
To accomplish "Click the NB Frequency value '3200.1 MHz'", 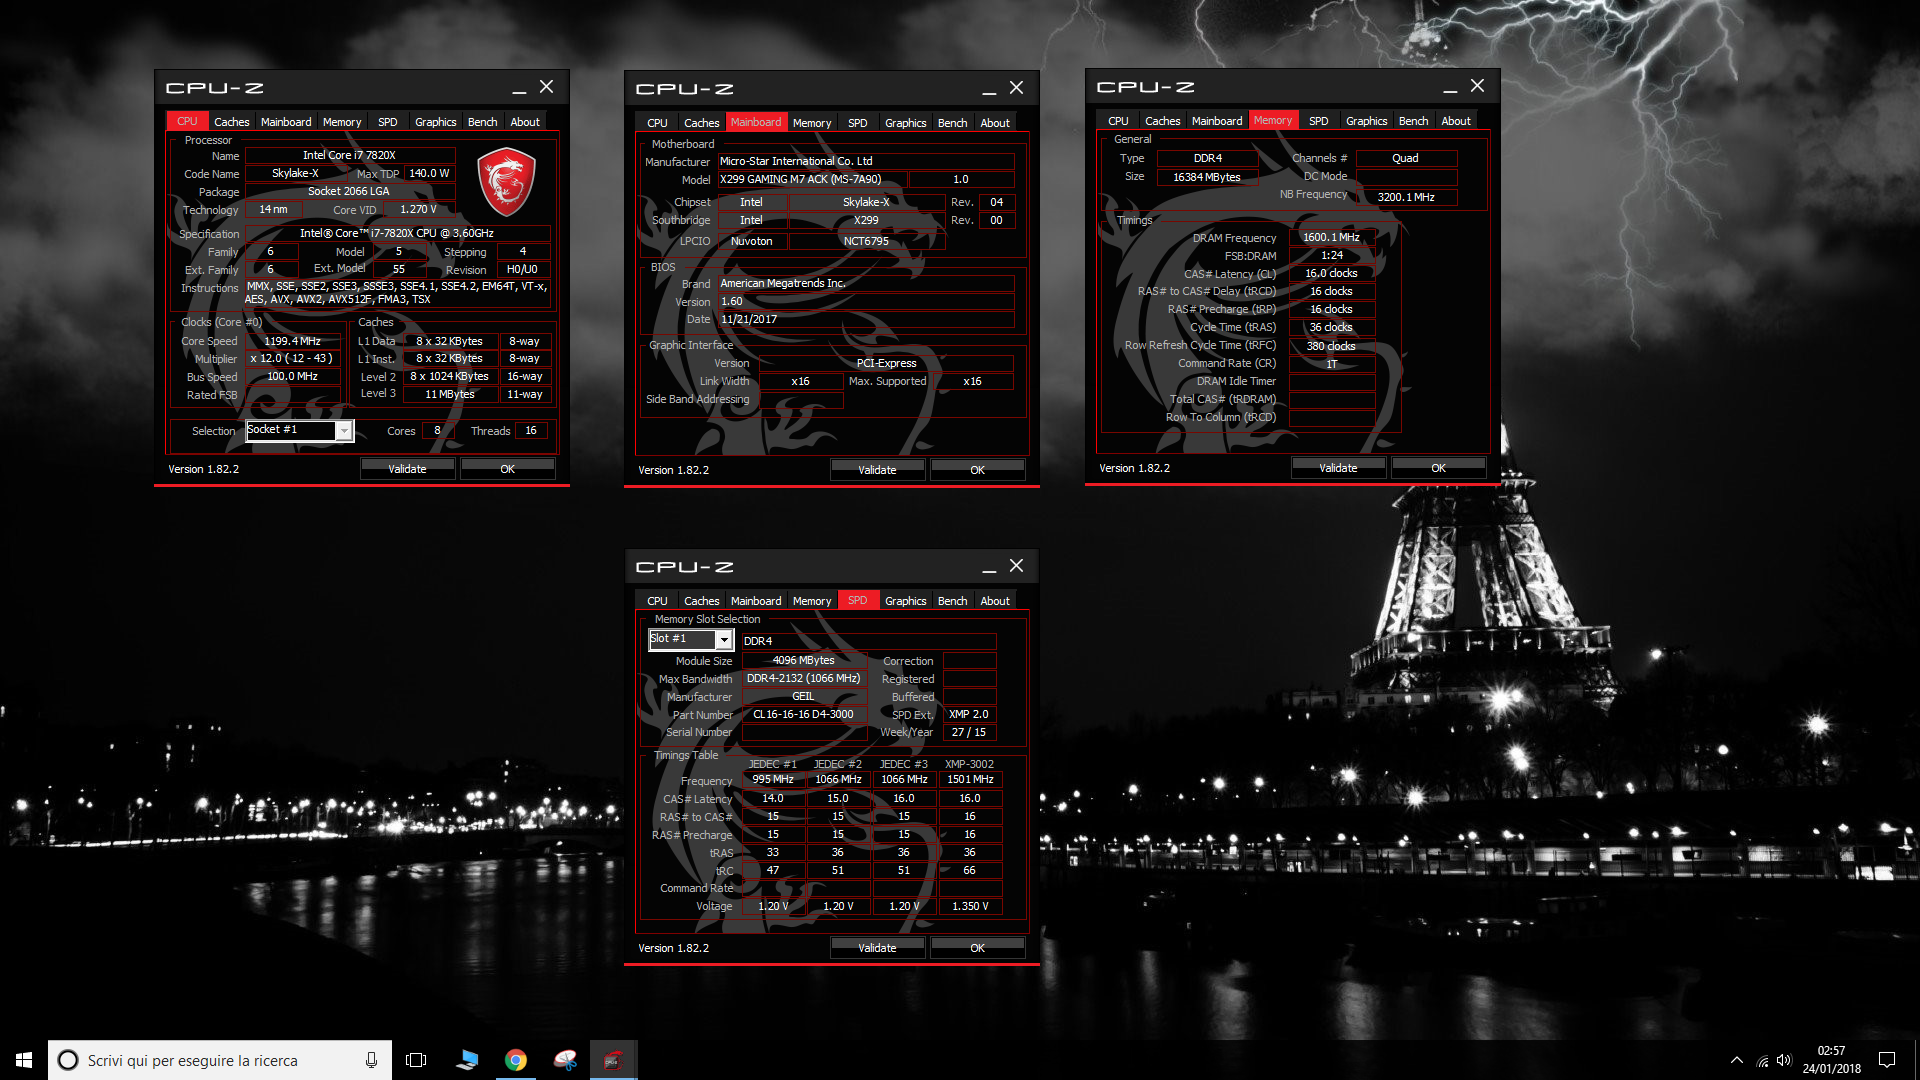I will (1405, 198).
